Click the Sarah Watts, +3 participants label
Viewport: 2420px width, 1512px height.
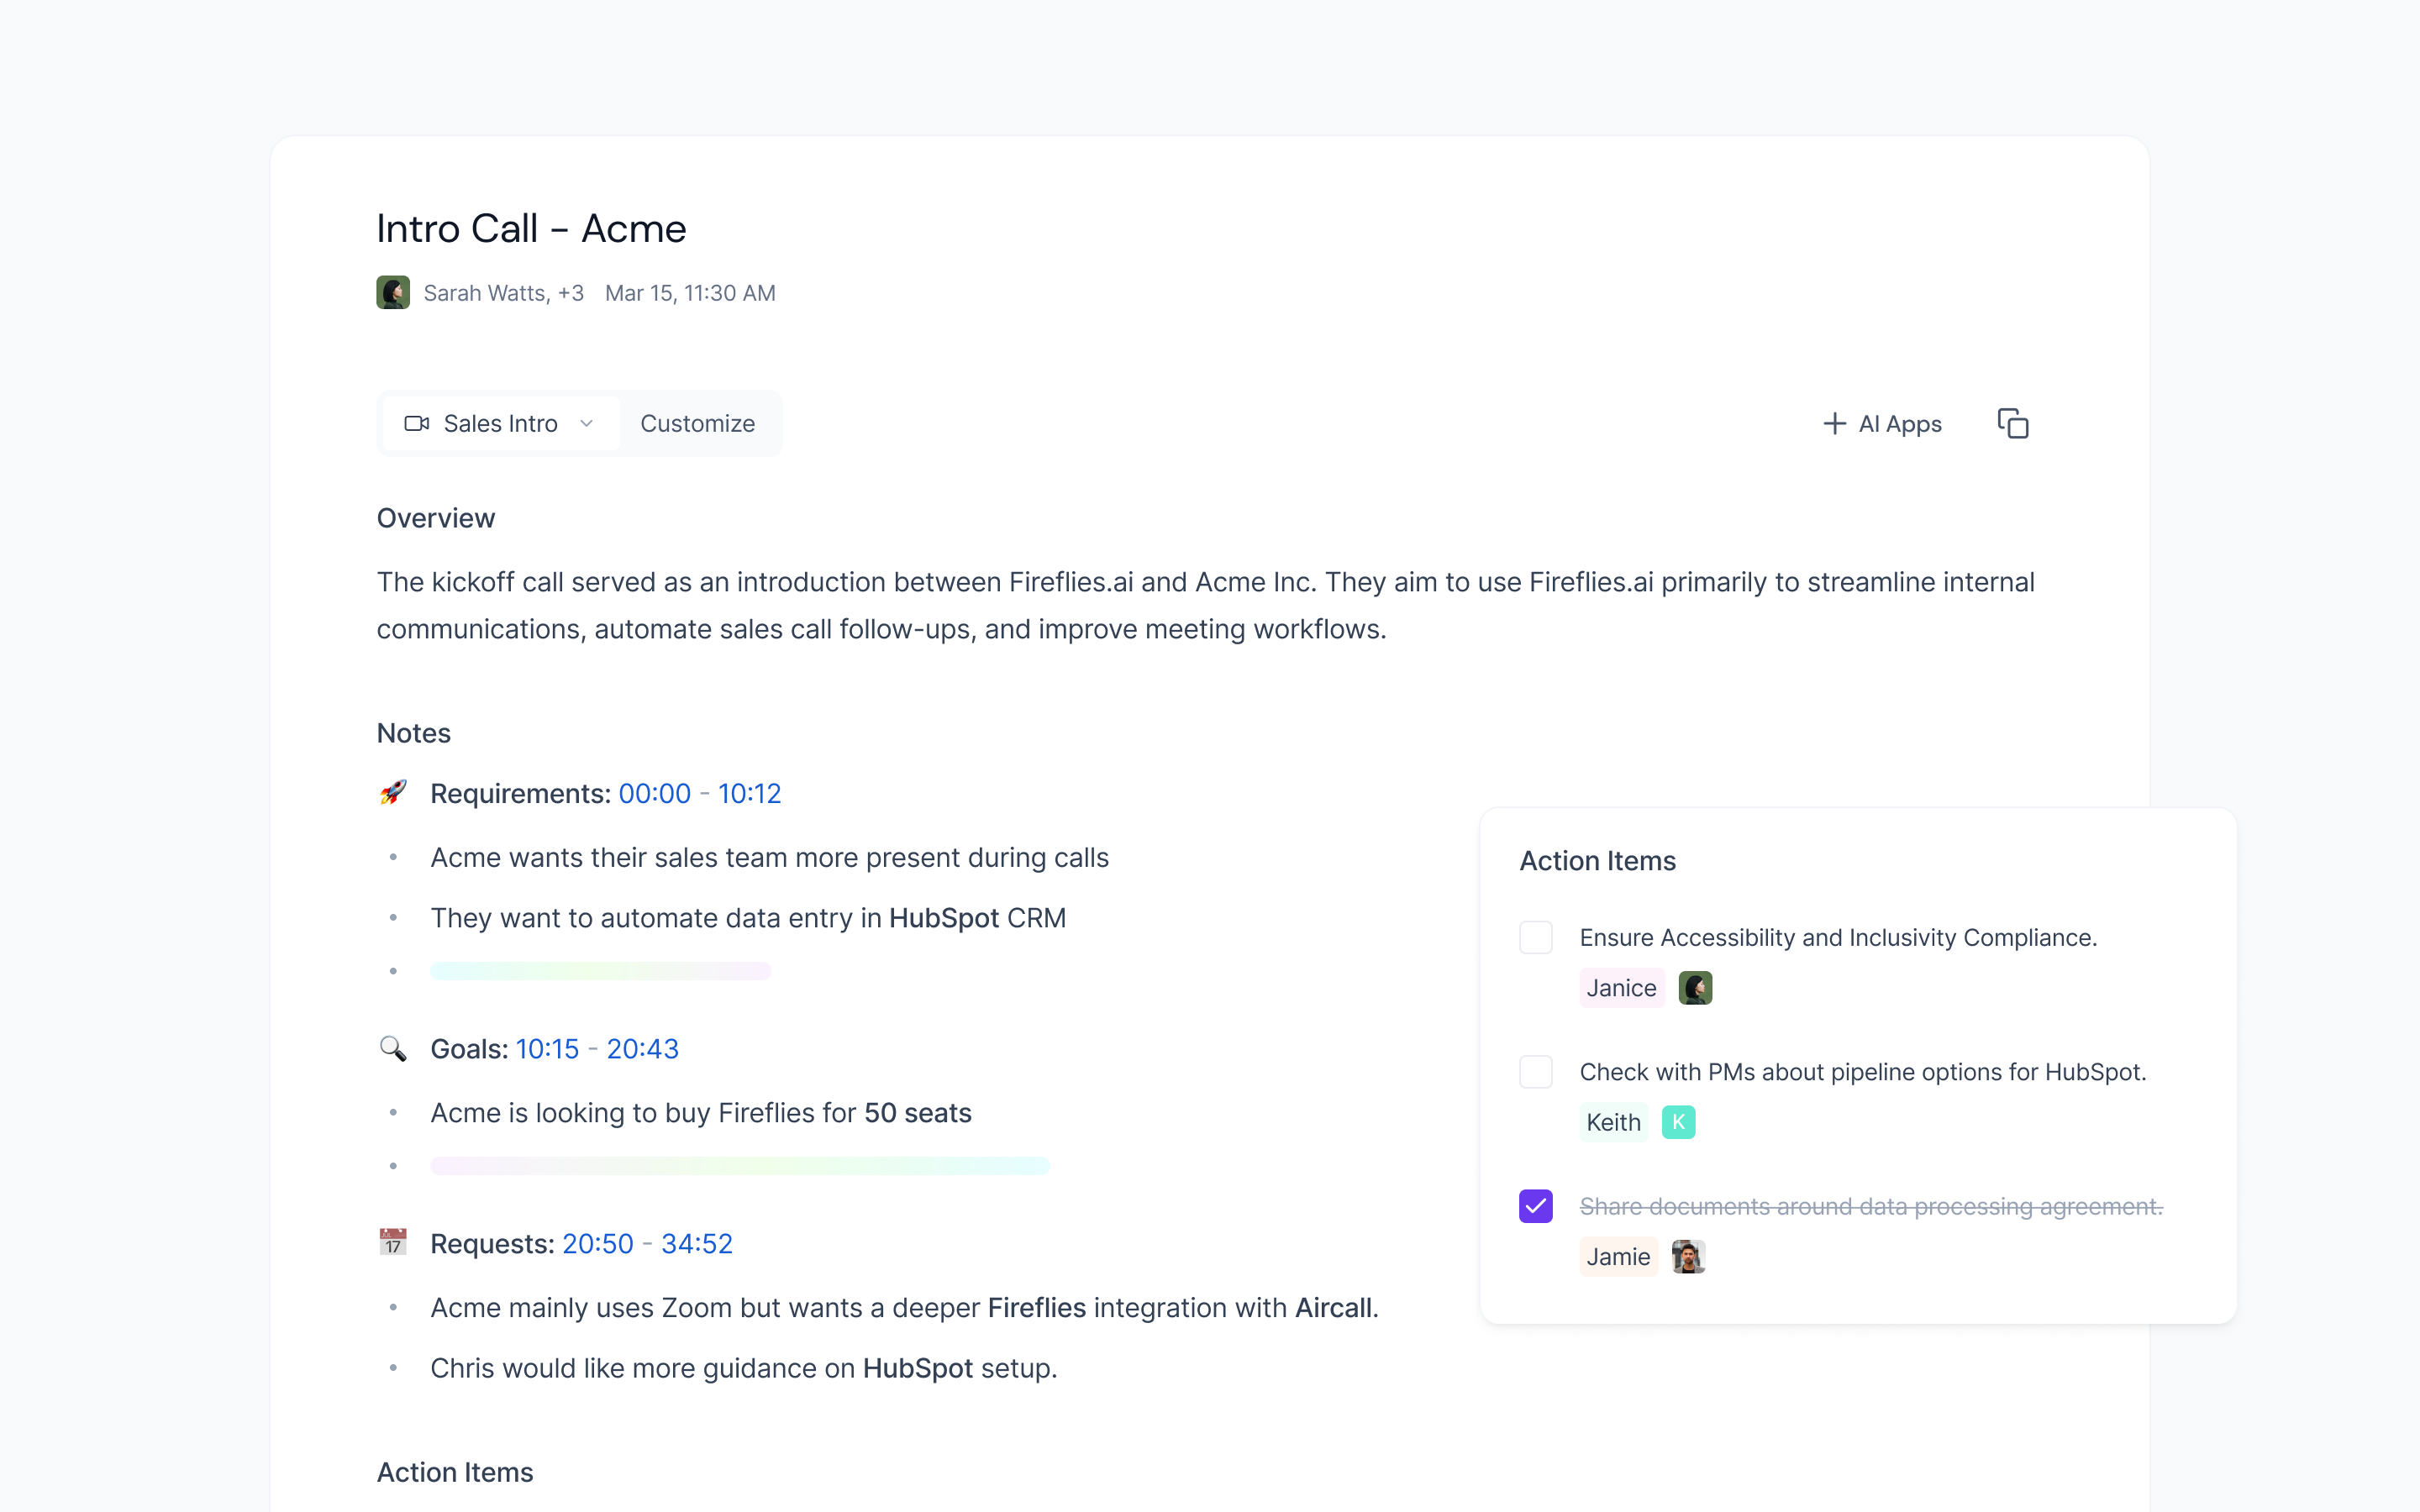click(x=504, y=292)
